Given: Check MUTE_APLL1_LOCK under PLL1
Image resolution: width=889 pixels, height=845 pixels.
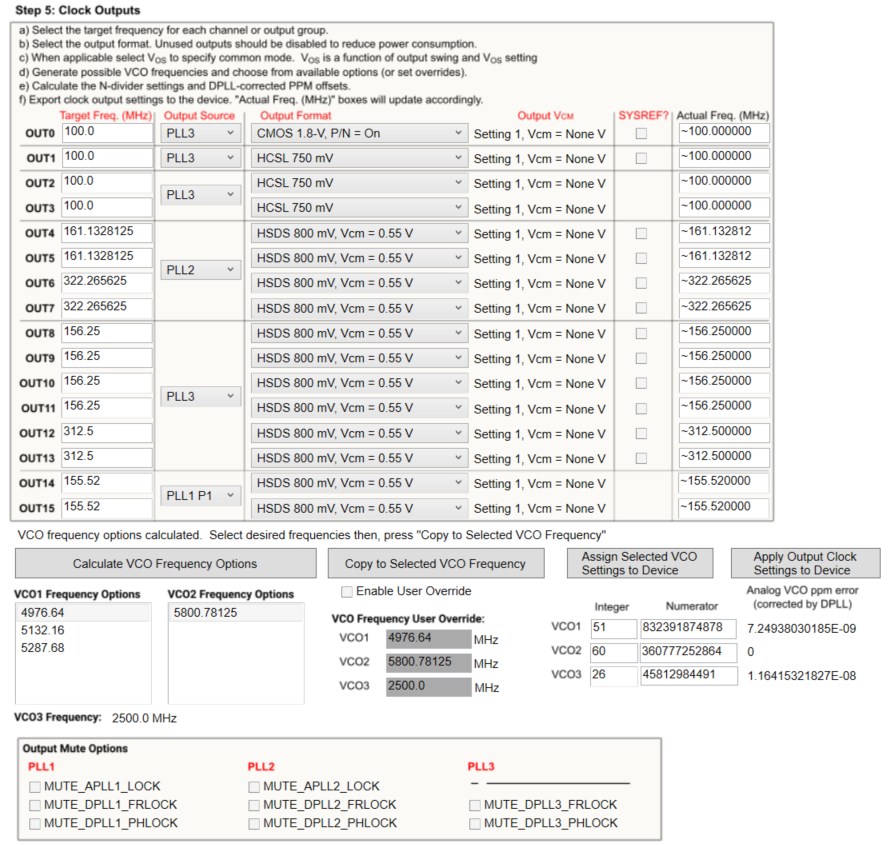Looking at the screenshot, I should pos(35,786).
